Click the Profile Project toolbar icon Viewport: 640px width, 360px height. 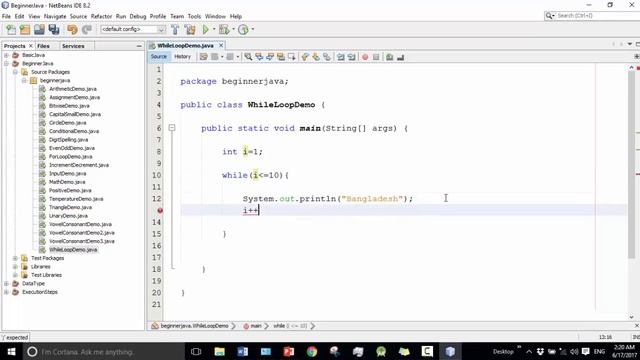[x=243, y=29]
